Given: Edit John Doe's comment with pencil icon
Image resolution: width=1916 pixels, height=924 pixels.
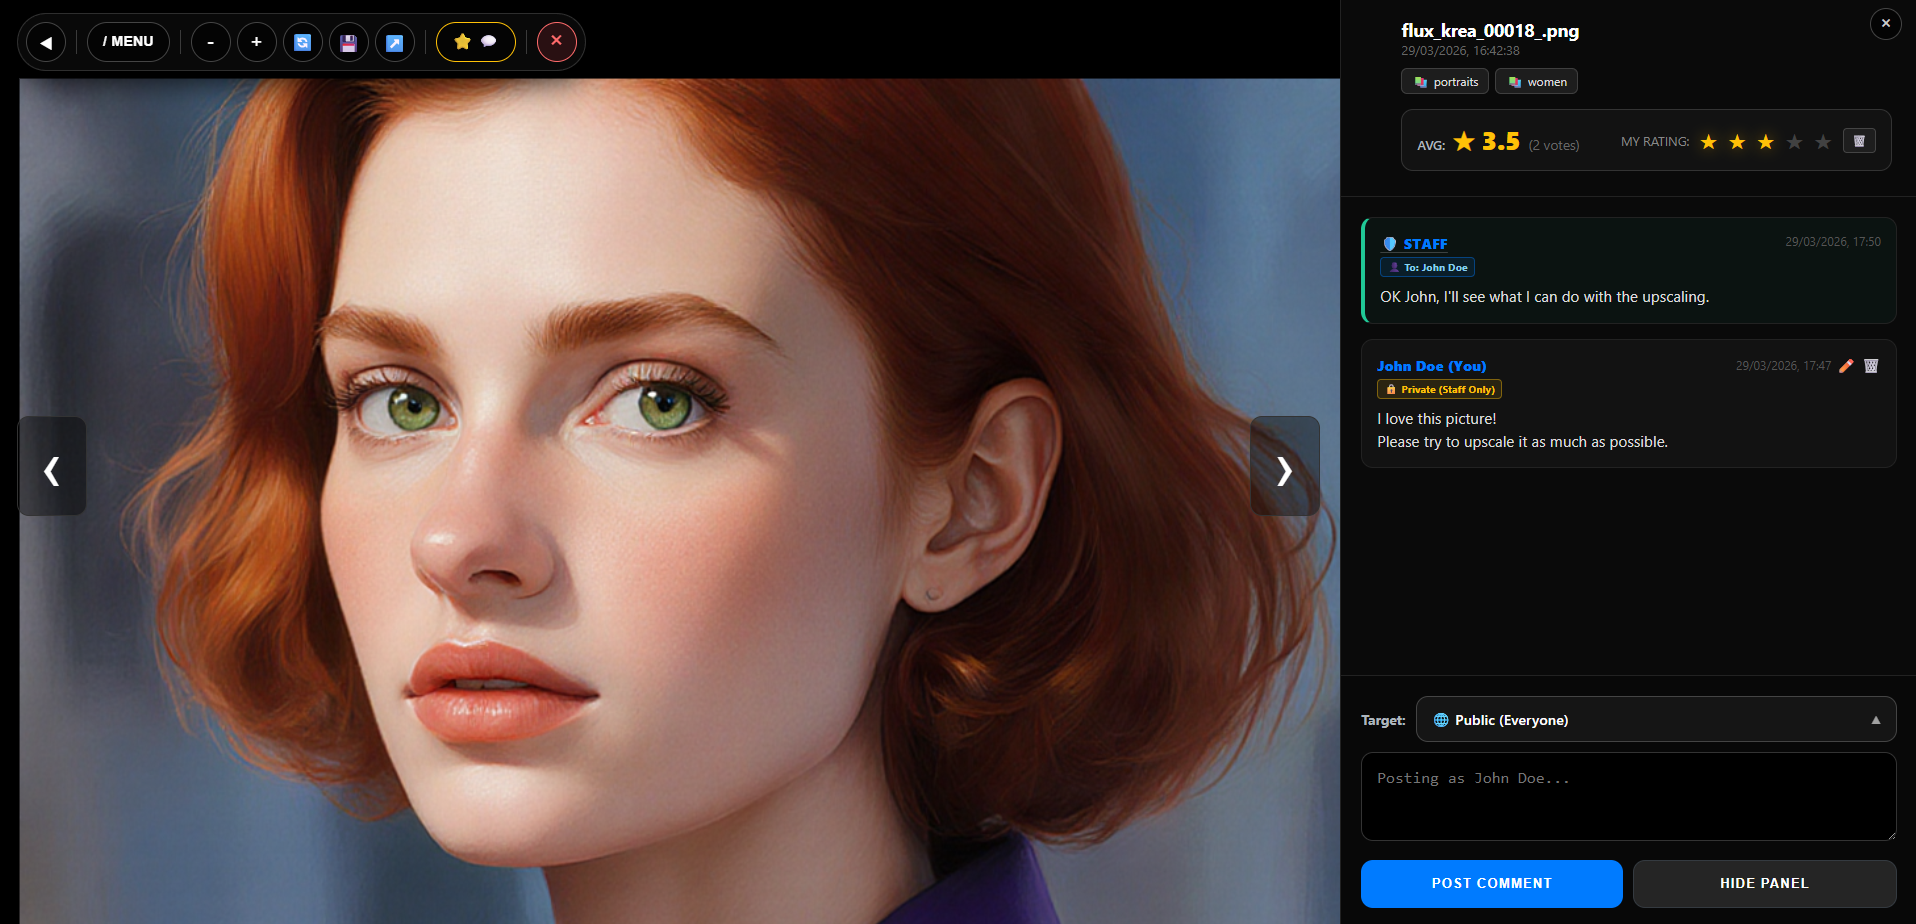Looking at the screenshot, I should point(1846,366).
